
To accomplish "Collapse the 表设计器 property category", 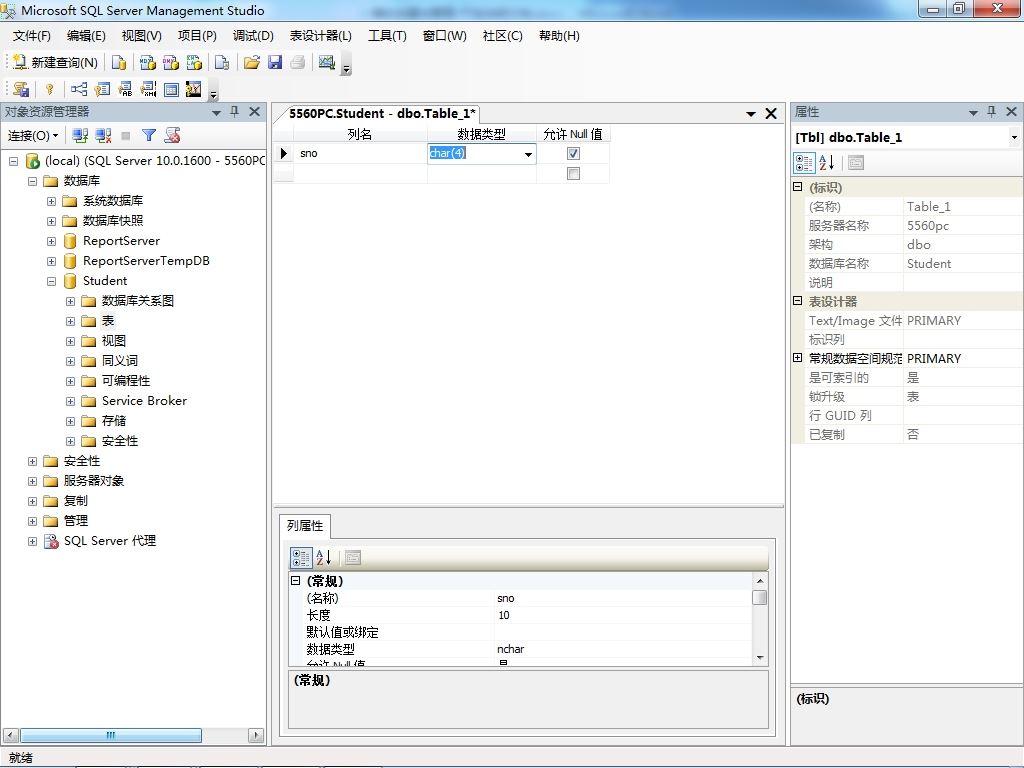I will point(797,301).
